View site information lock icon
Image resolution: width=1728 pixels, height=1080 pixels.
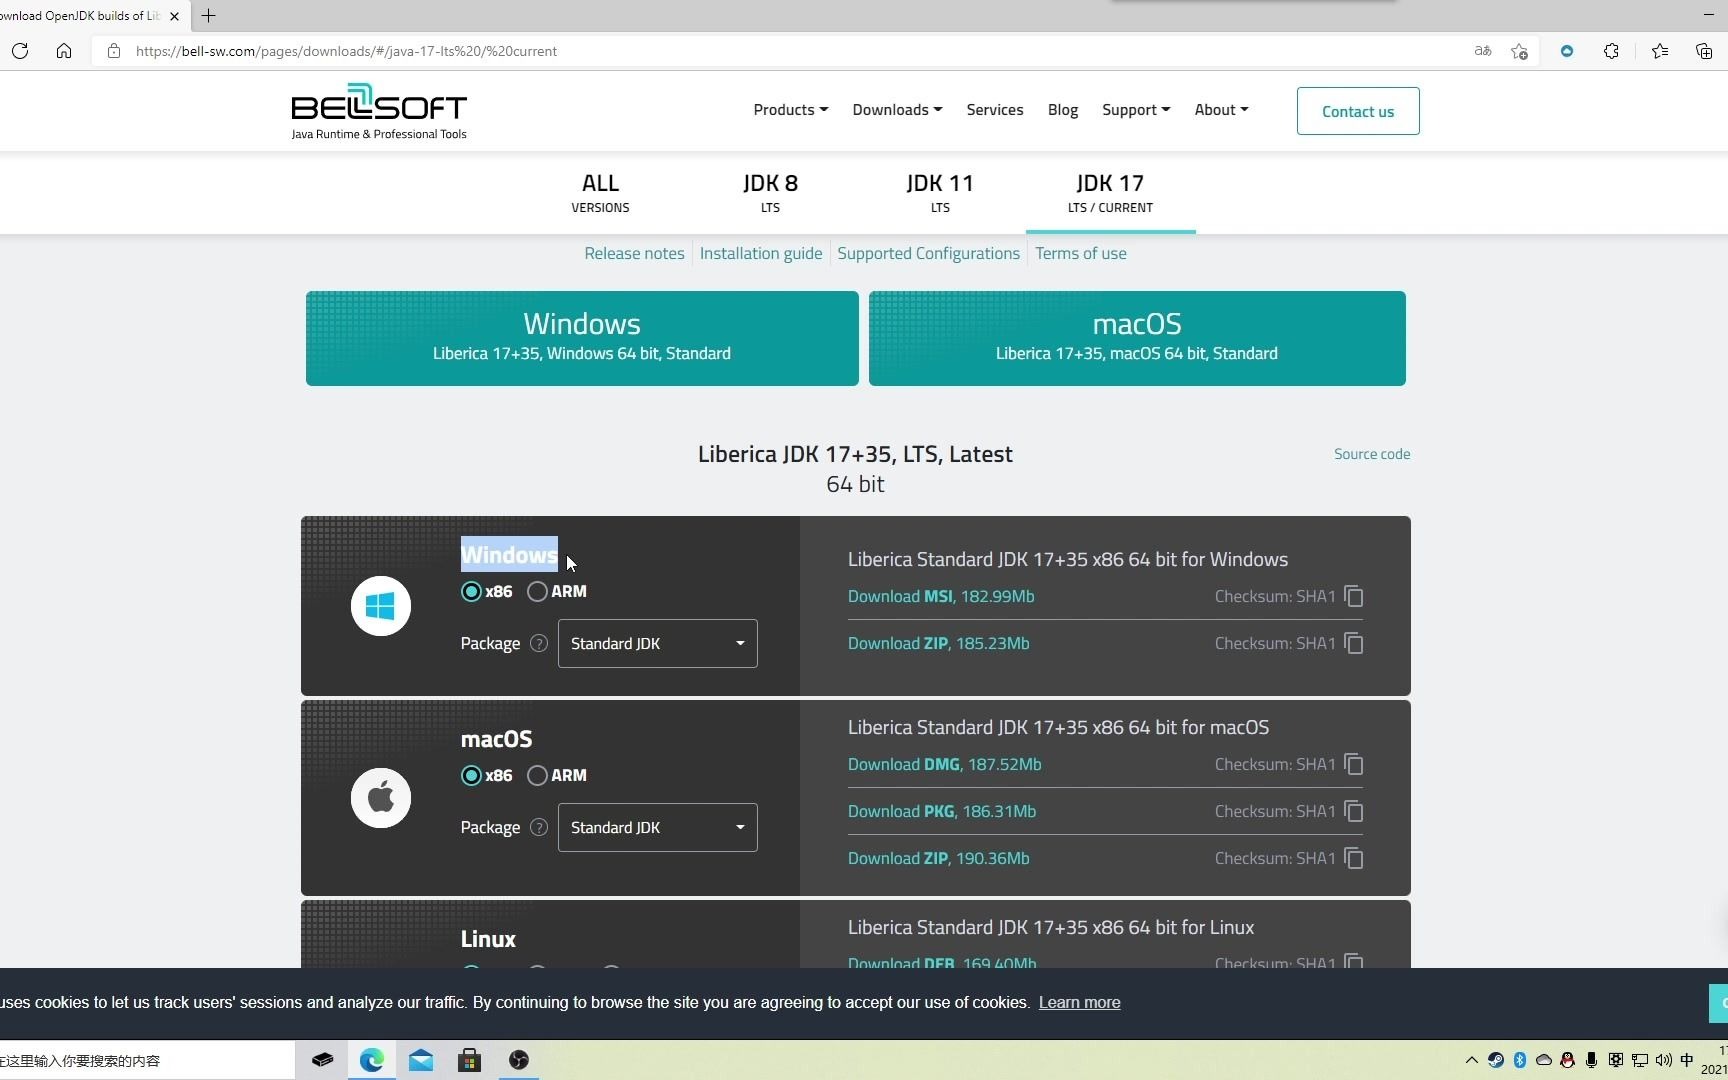click(114, 51)
